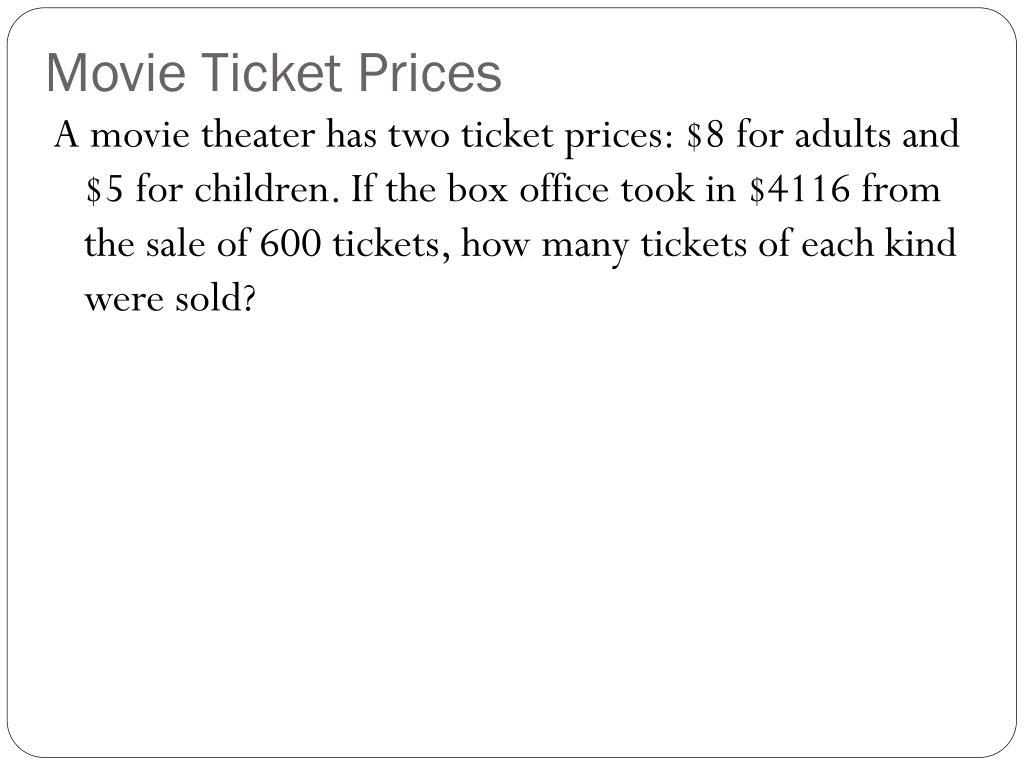Select the '$8' adult price text
This screenshot has height=768, width=1024.
coord(705,135)
